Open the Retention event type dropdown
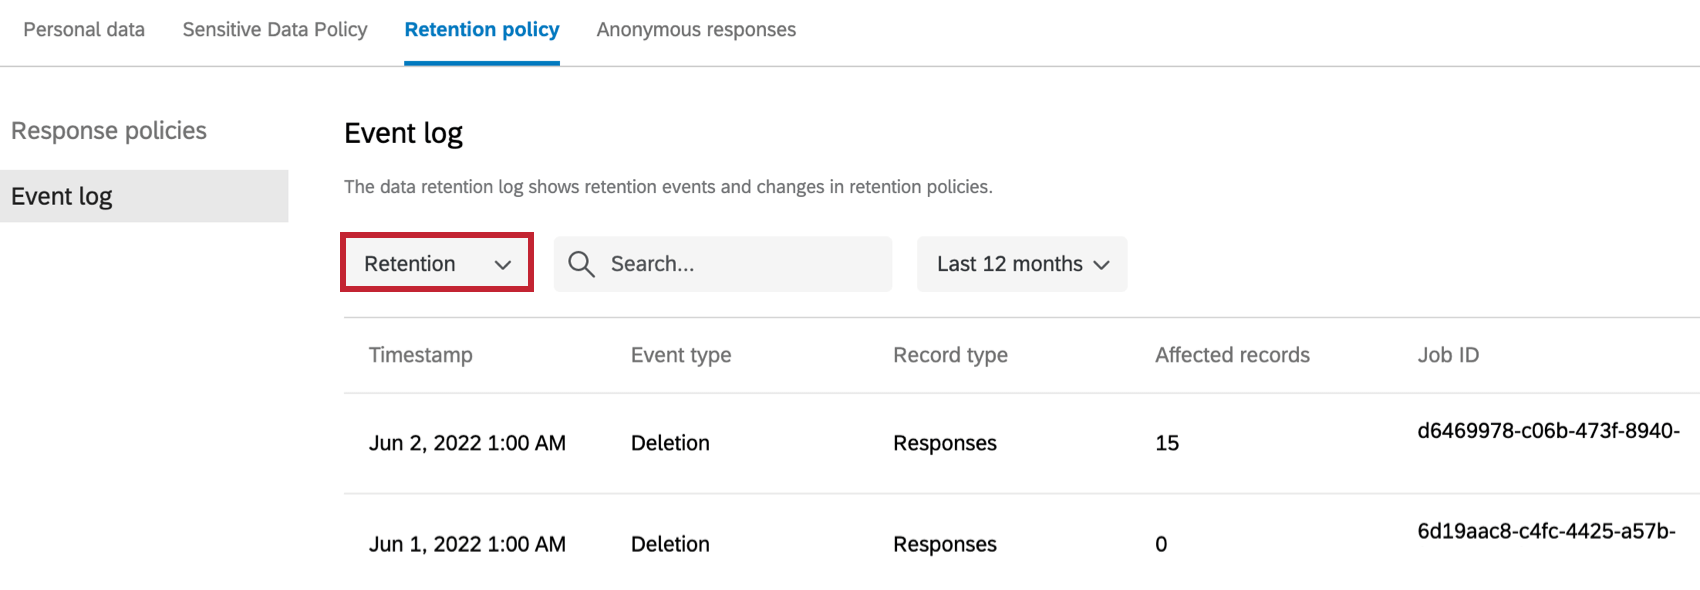The height and width of the screenshot is (590, 1700). click(x=436, y=263)
